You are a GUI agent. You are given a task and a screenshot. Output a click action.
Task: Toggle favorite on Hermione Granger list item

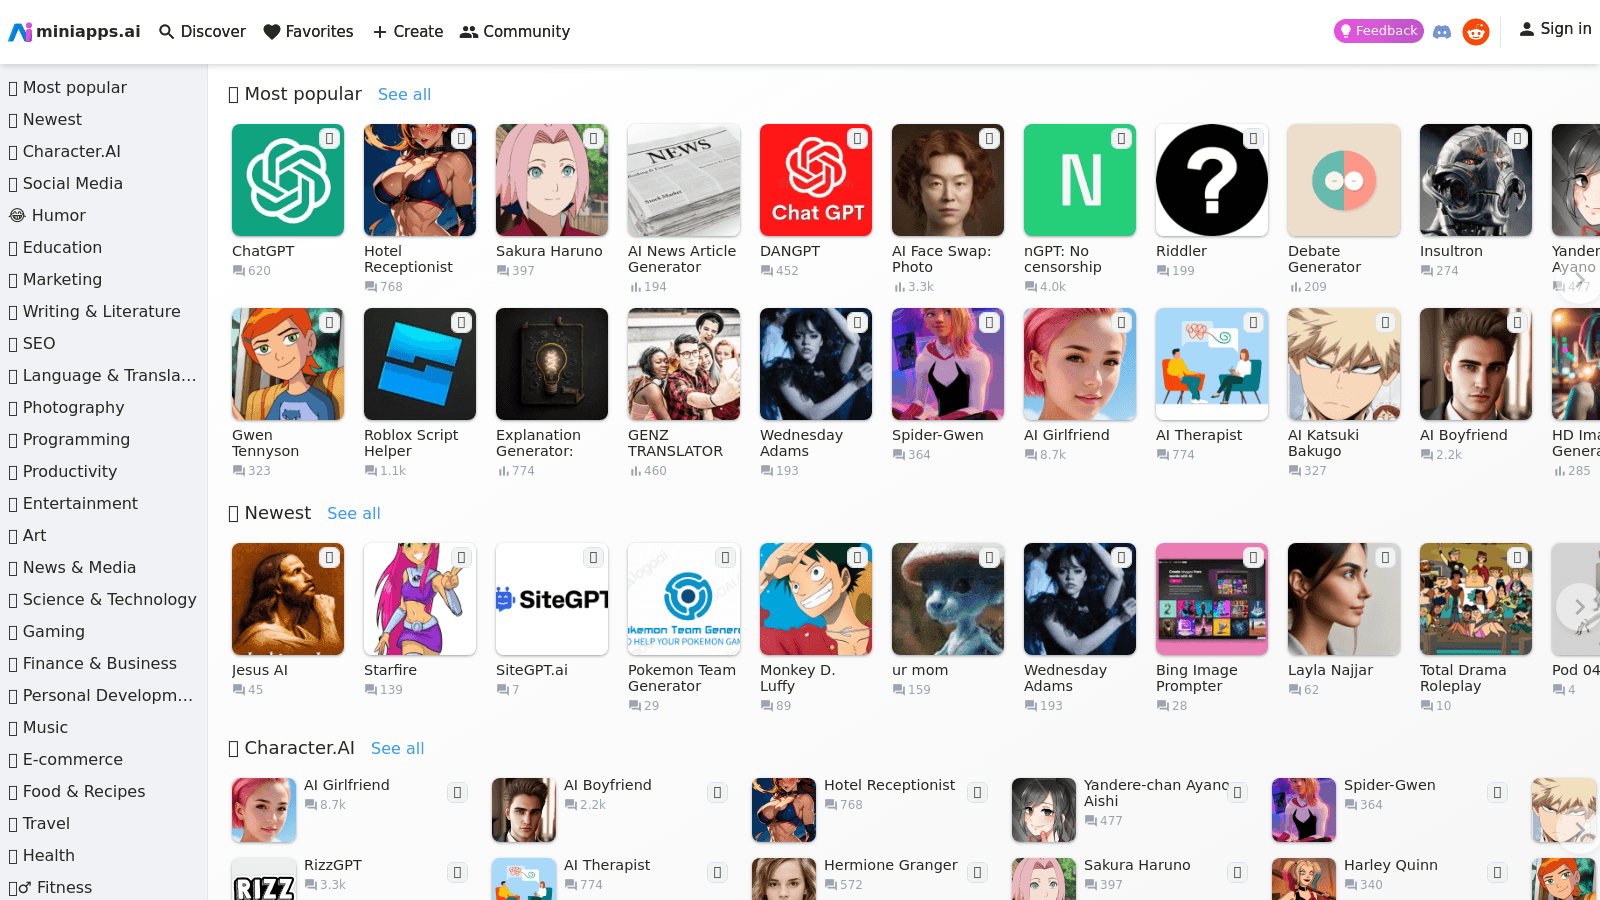(977, 873)
